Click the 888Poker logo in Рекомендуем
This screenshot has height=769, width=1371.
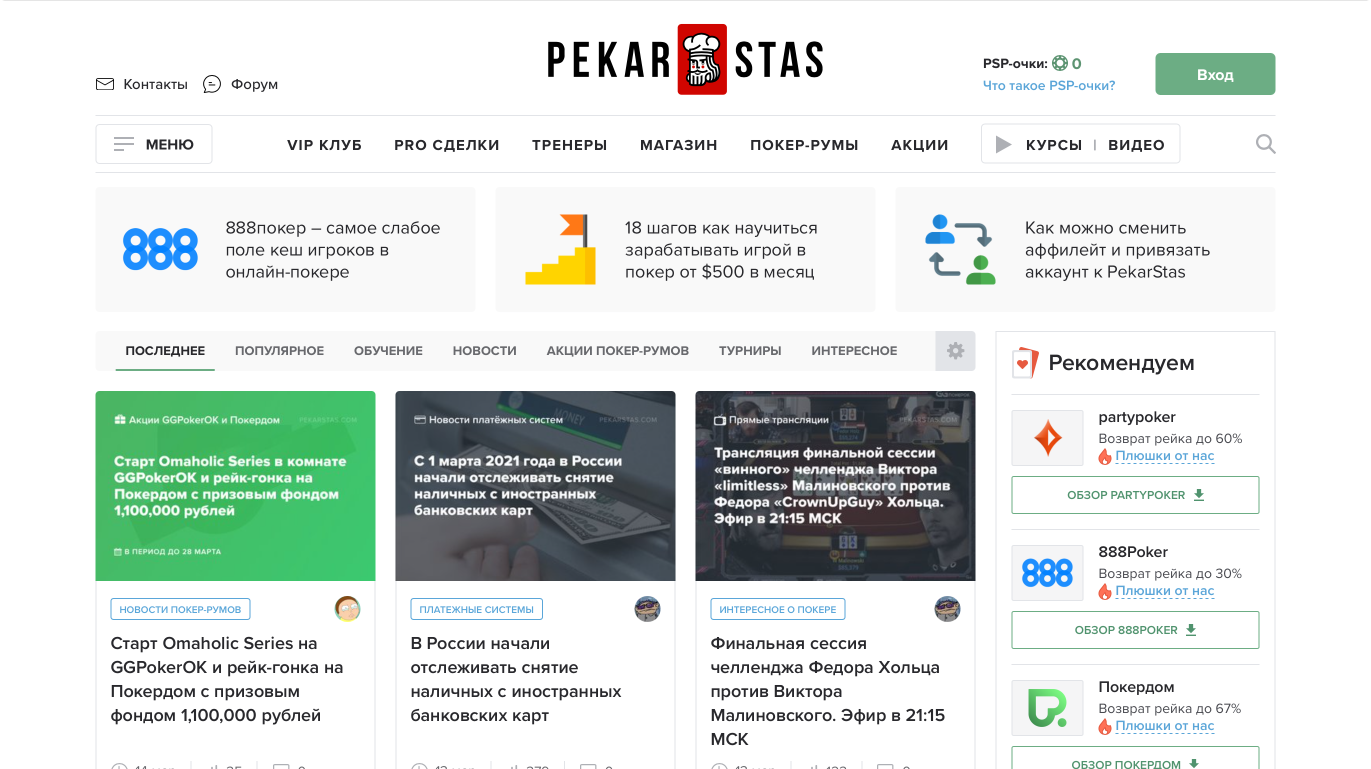click(x=1047, y=573)
